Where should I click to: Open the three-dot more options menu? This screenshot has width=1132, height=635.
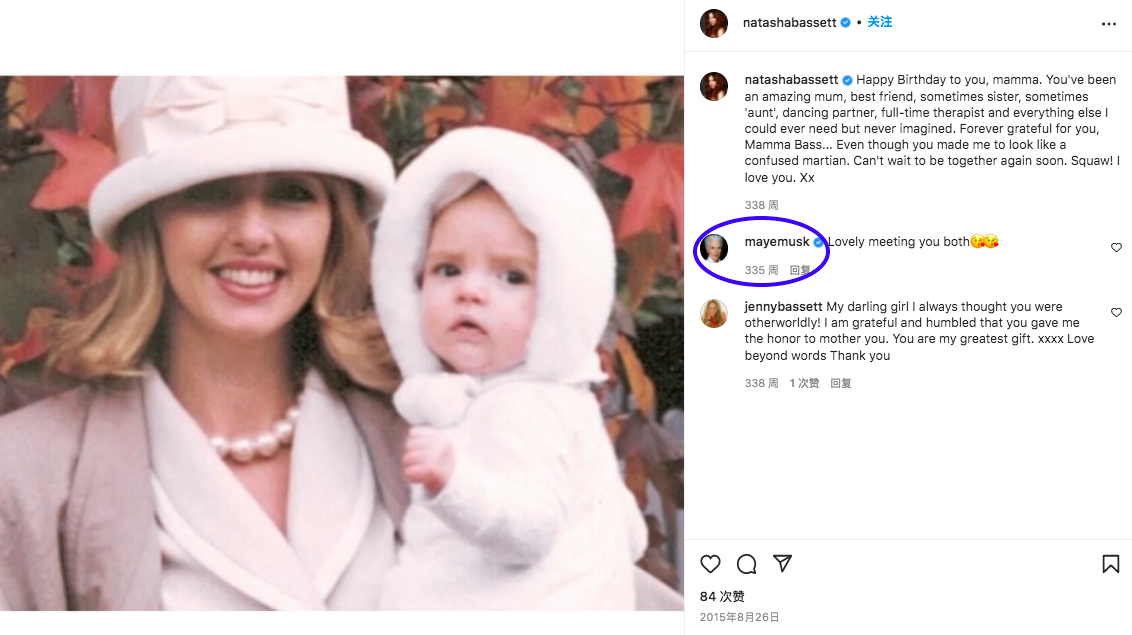(x=1108, y=24)
